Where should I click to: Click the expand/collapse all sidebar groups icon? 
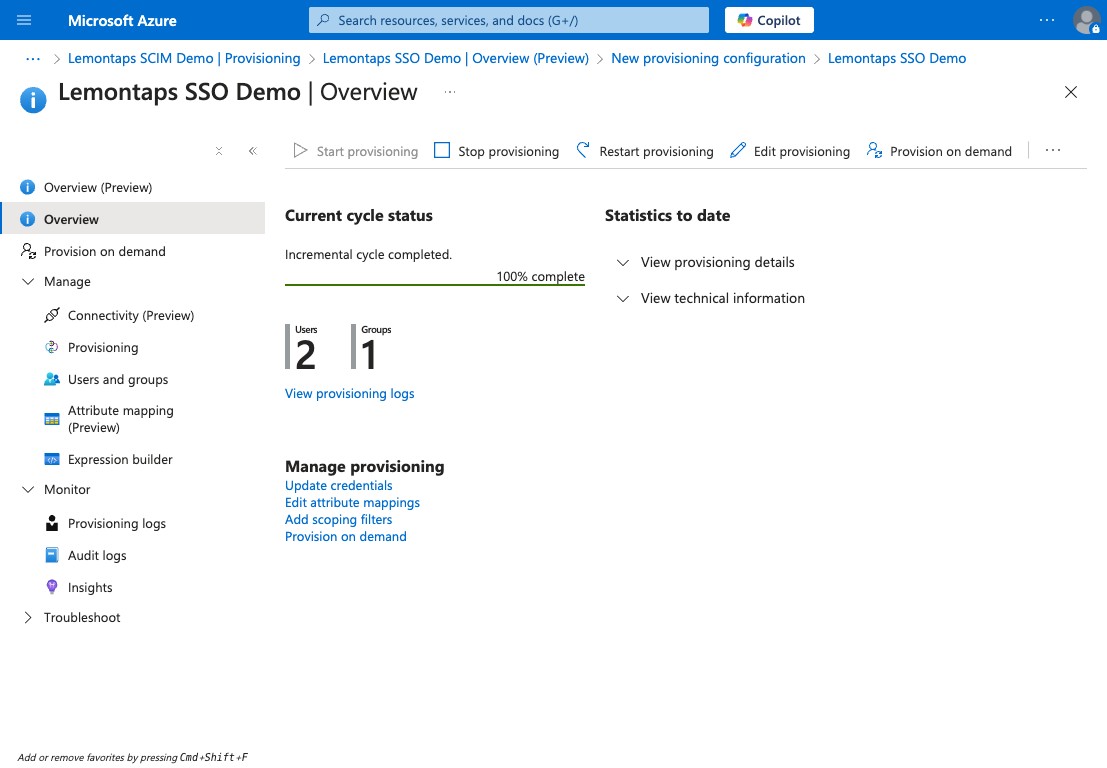pyautogui.click(x=219, y=151)
